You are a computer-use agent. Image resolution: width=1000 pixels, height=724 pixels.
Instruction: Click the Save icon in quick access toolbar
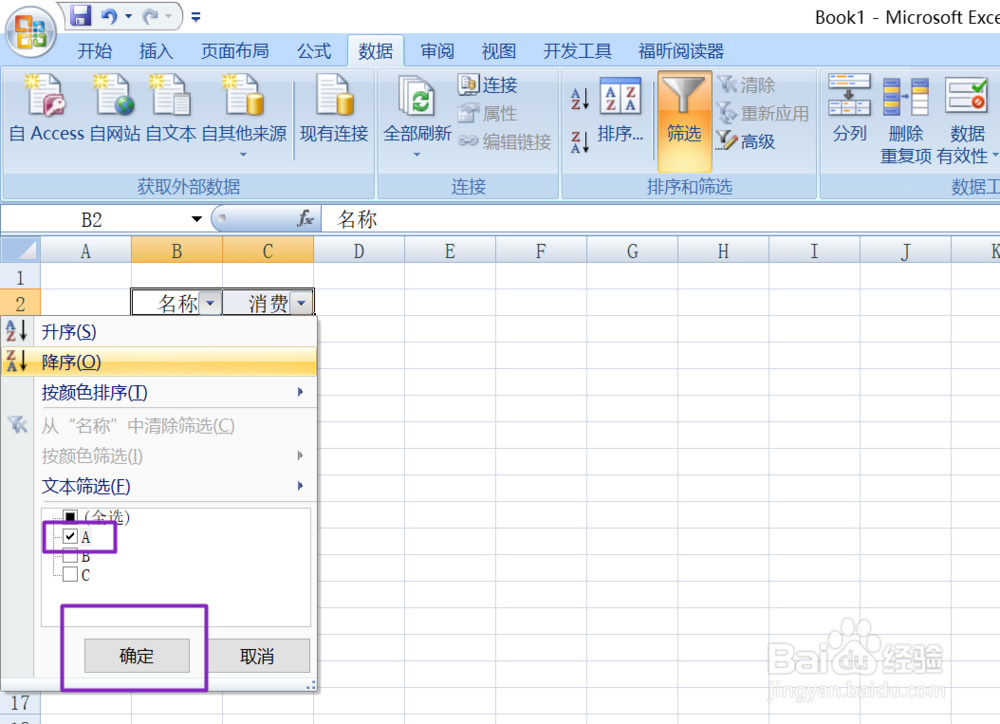pos(80,15)
